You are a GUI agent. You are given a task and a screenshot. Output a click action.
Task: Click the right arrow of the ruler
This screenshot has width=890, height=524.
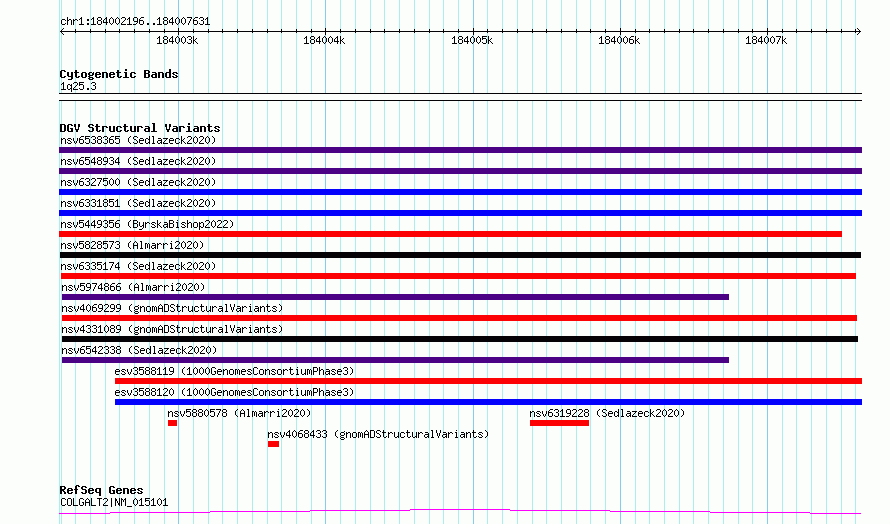[x=858, y=32]
